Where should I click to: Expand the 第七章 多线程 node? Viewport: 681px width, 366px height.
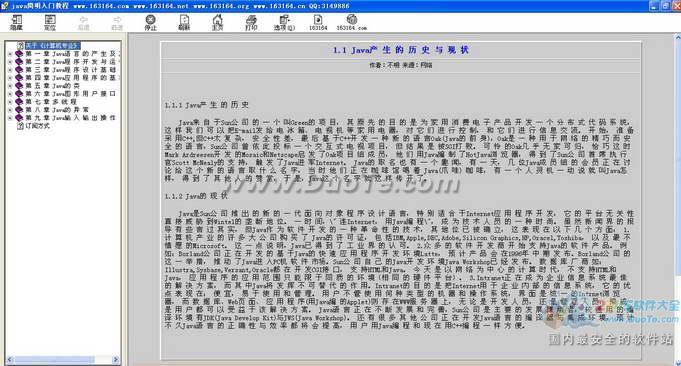click(x=10, y=102)
